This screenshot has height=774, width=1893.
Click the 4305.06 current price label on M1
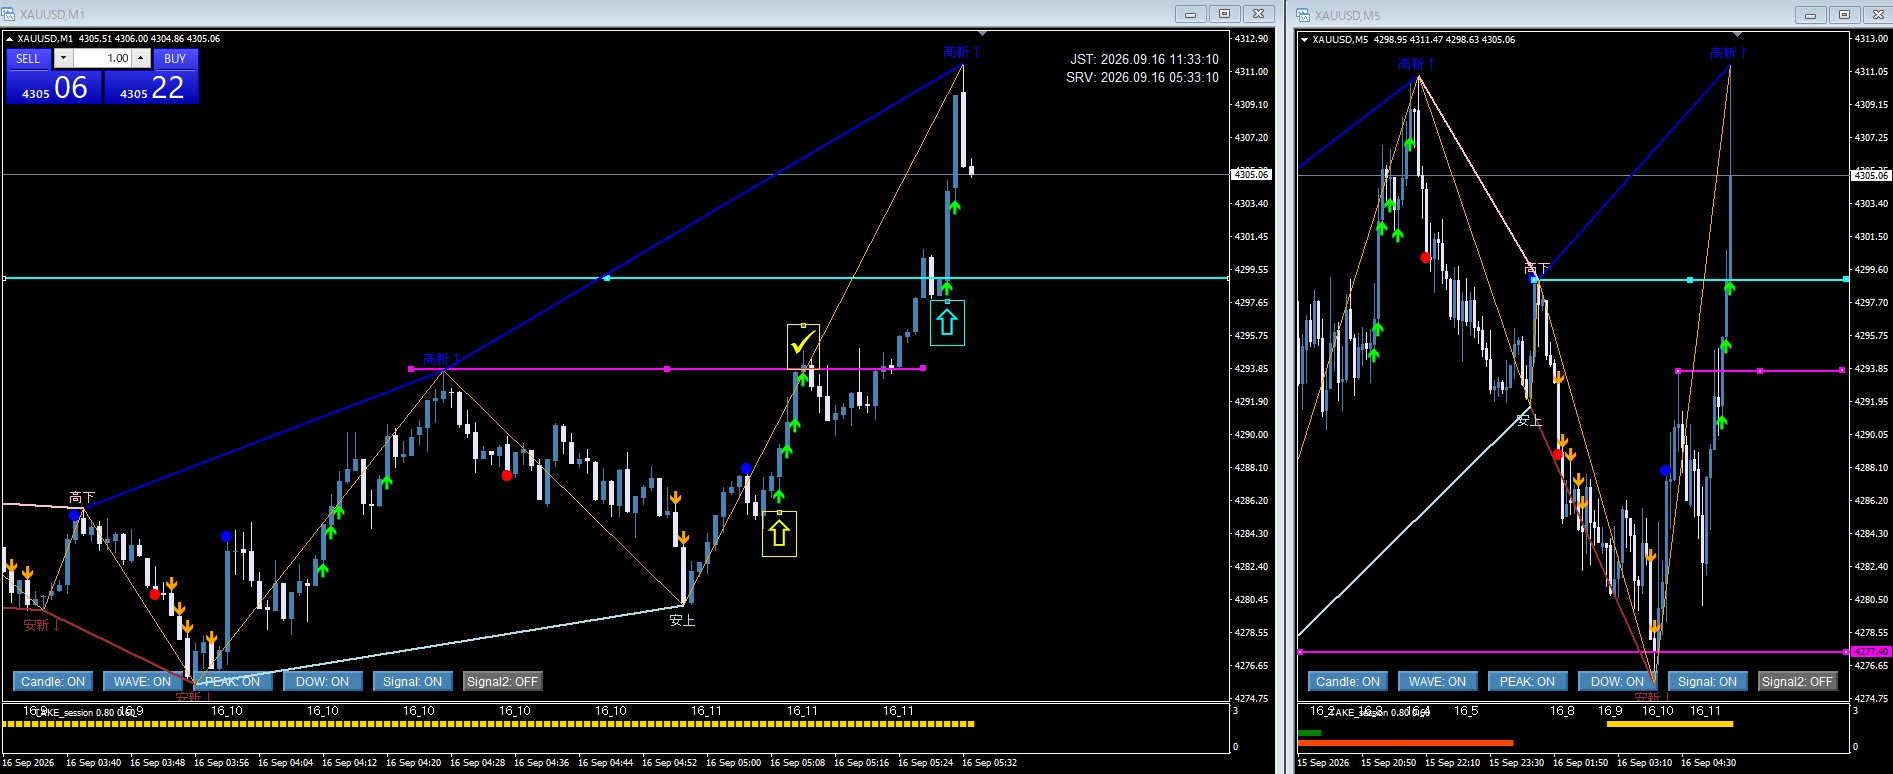pyautogui.click(x=1251, y=174)
